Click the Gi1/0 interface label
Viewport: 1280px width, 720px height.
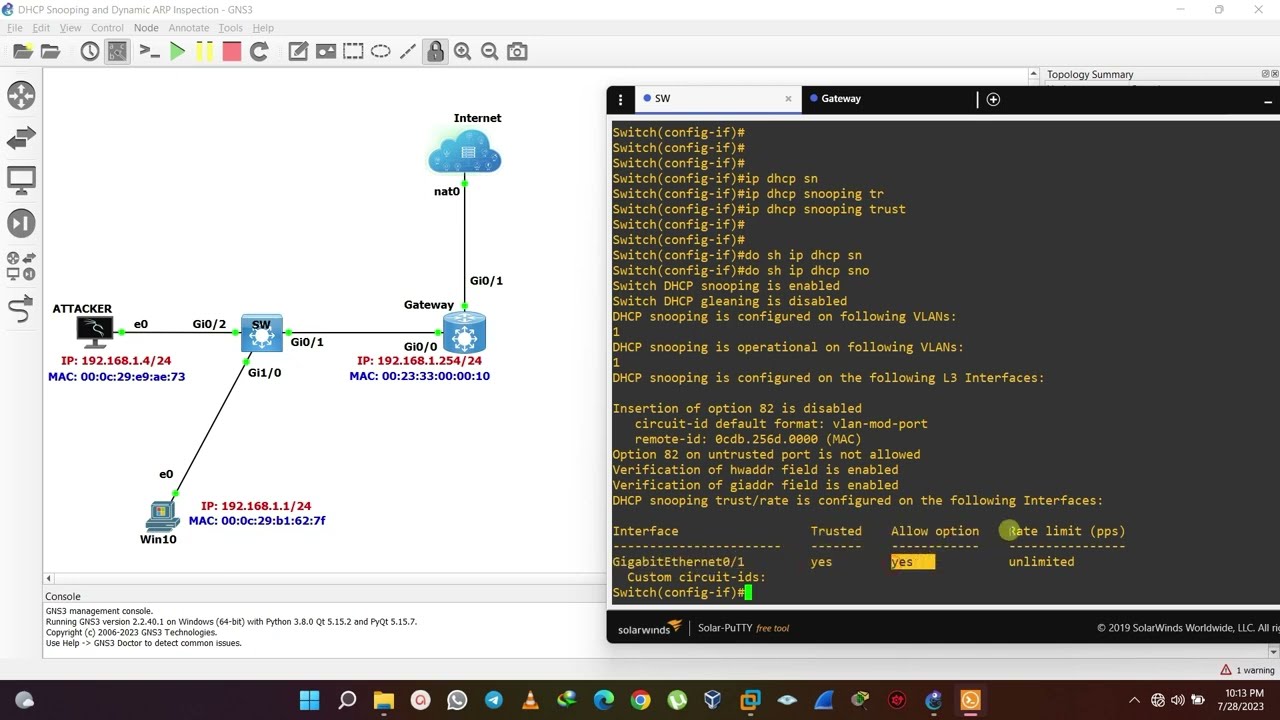(x=265, y=373)
